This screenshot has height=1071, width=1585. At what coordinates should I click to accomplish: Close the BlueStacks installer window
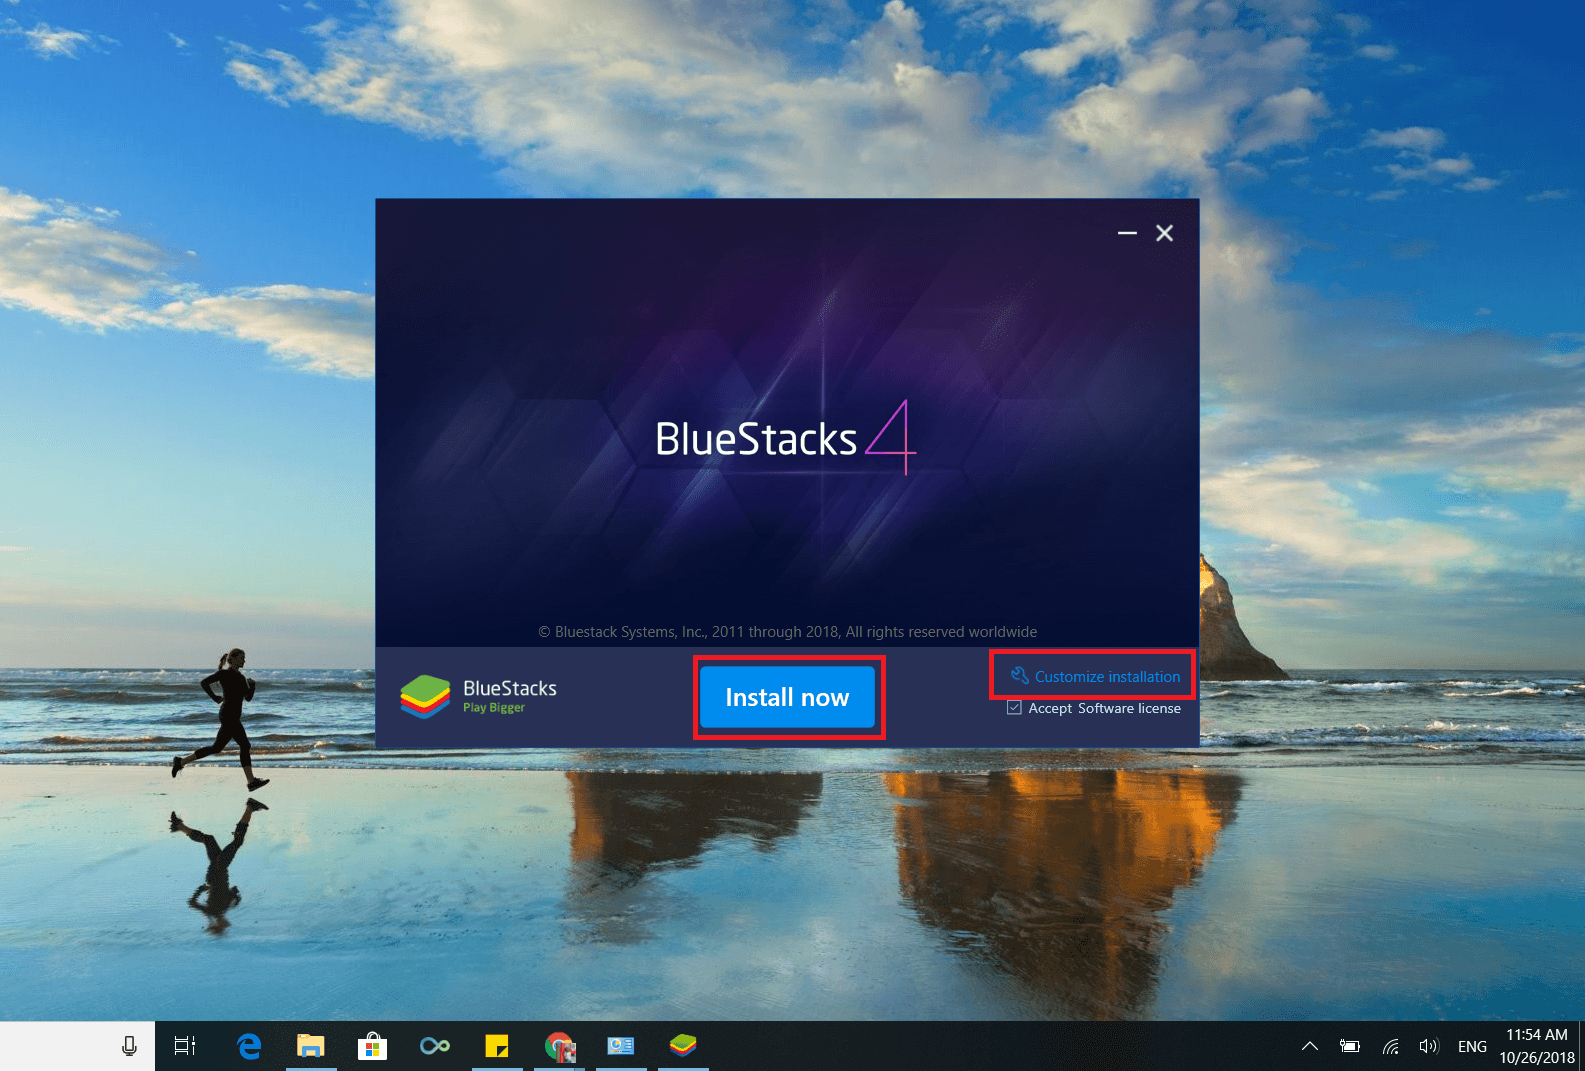click(1164, 233)
